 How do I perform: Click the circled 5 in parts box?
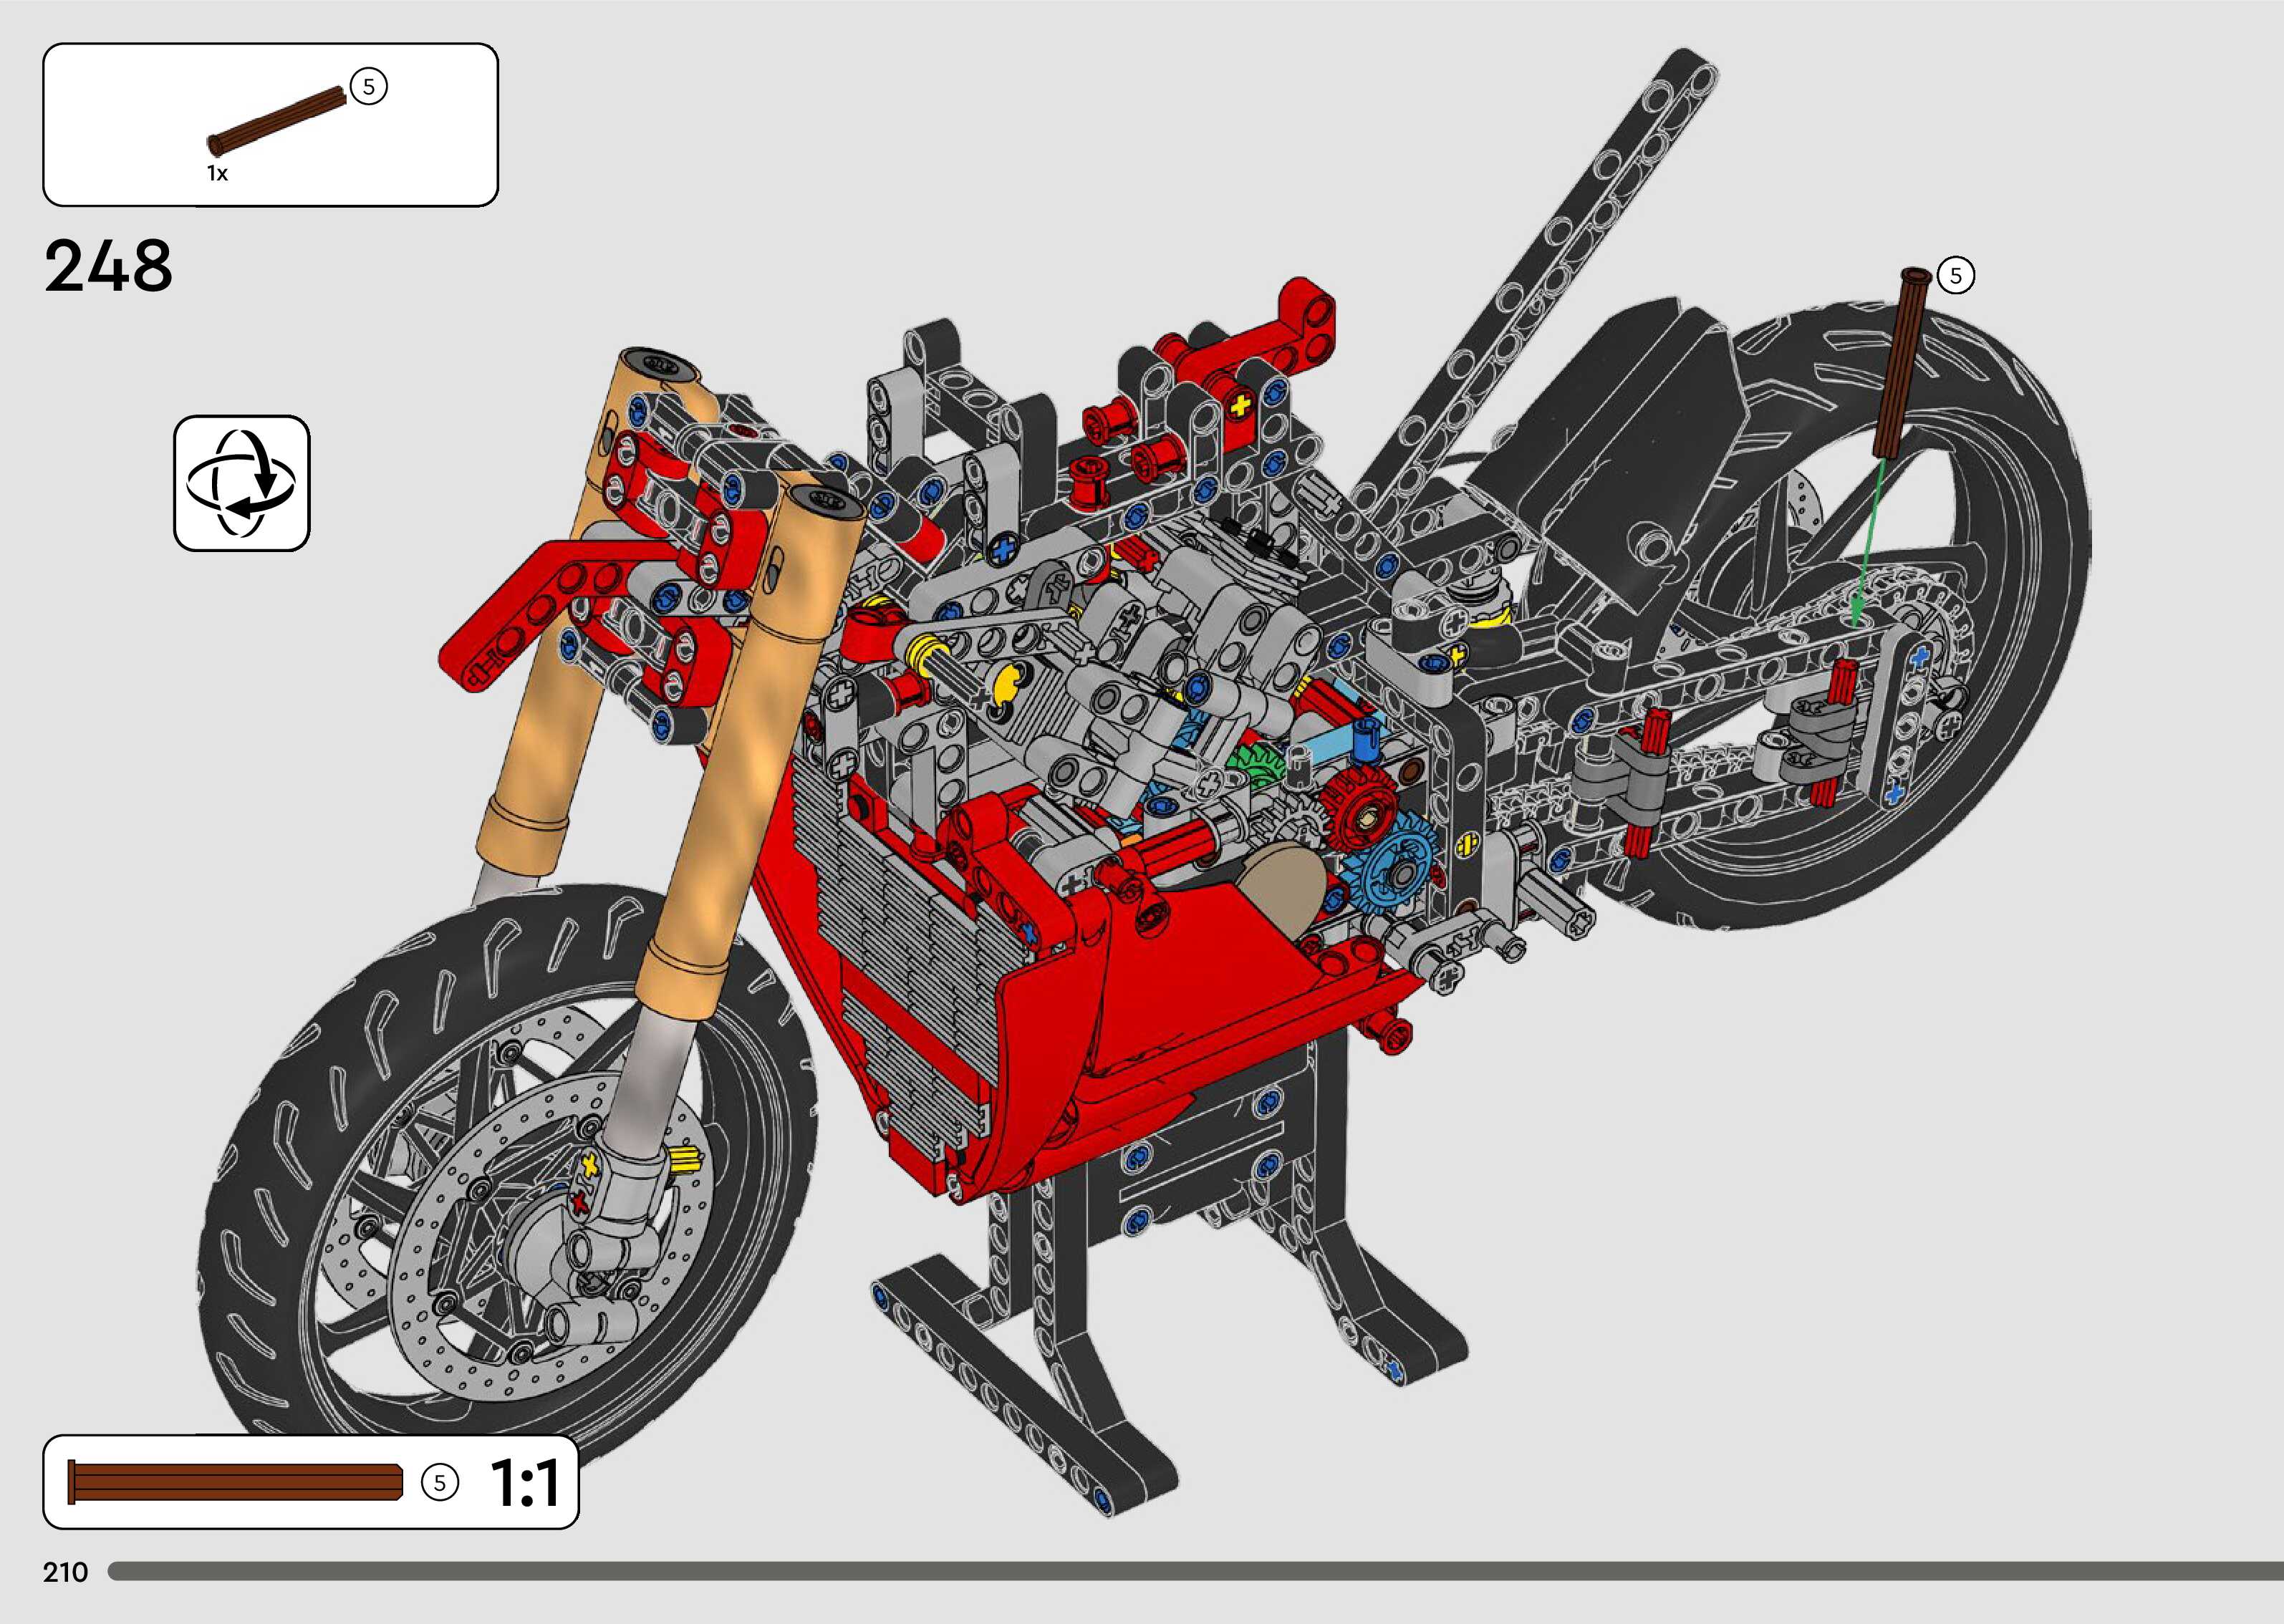(369, 87)
